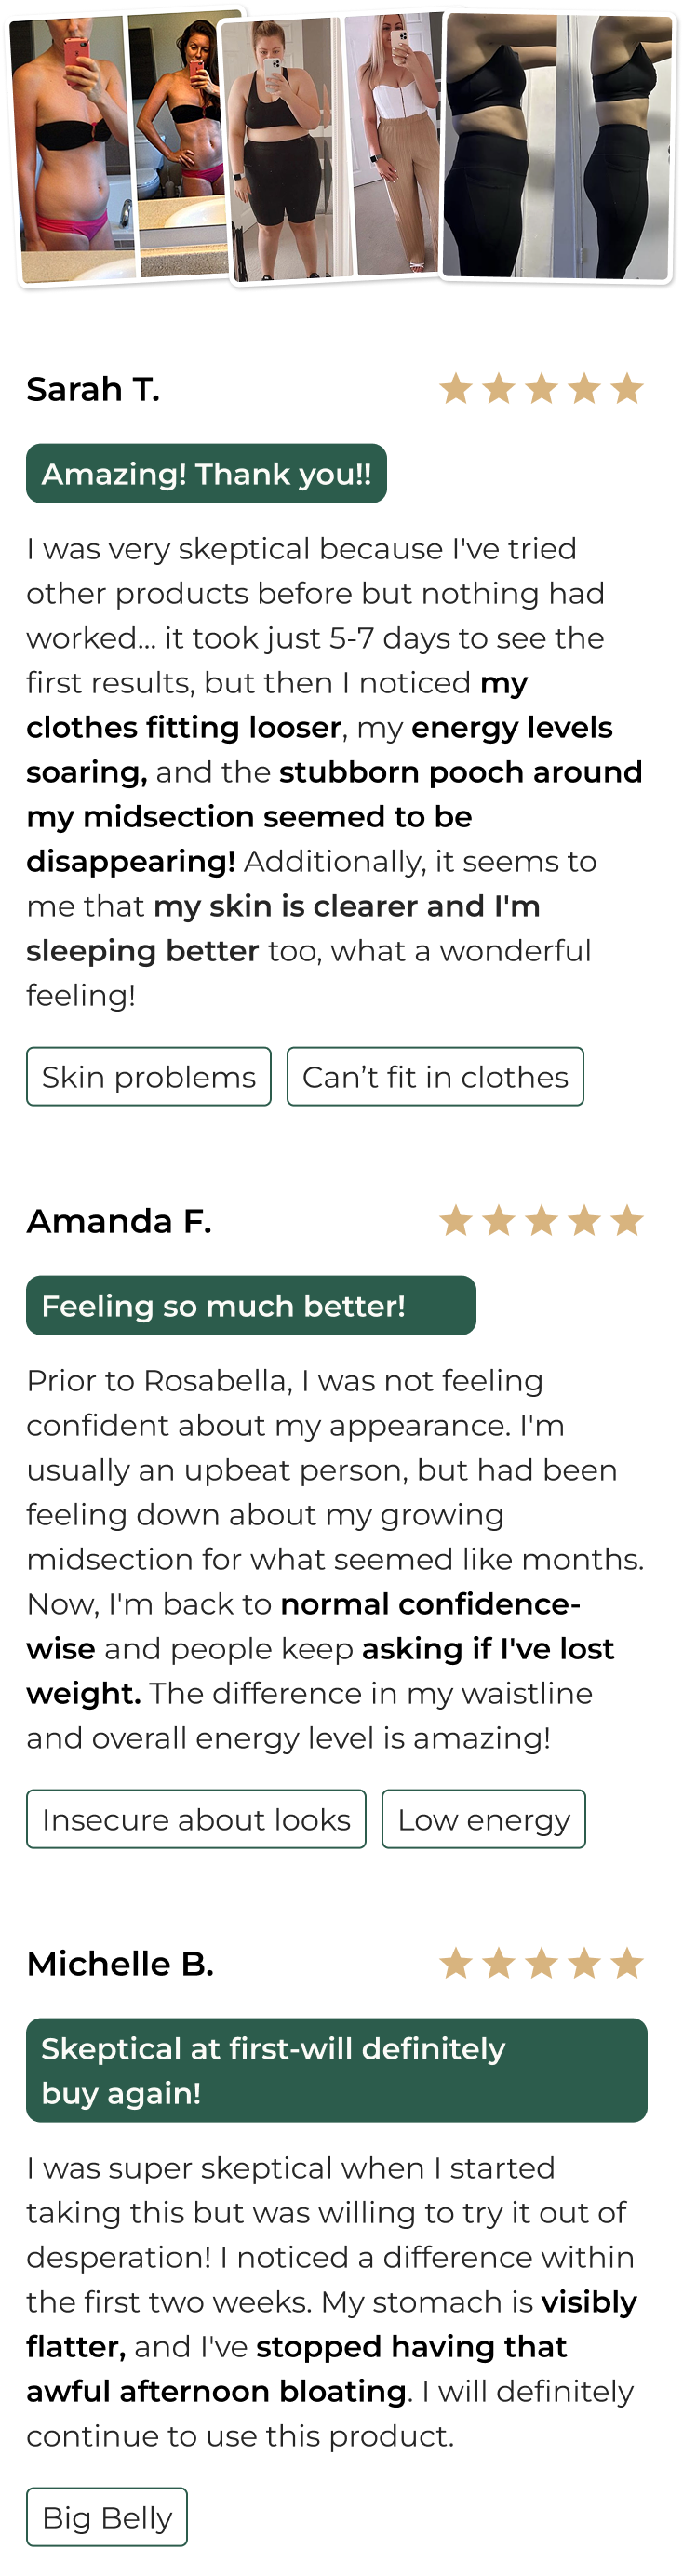Click first star of Sarah T. rating
683x2576 pixels.
[x=456, y=388]
